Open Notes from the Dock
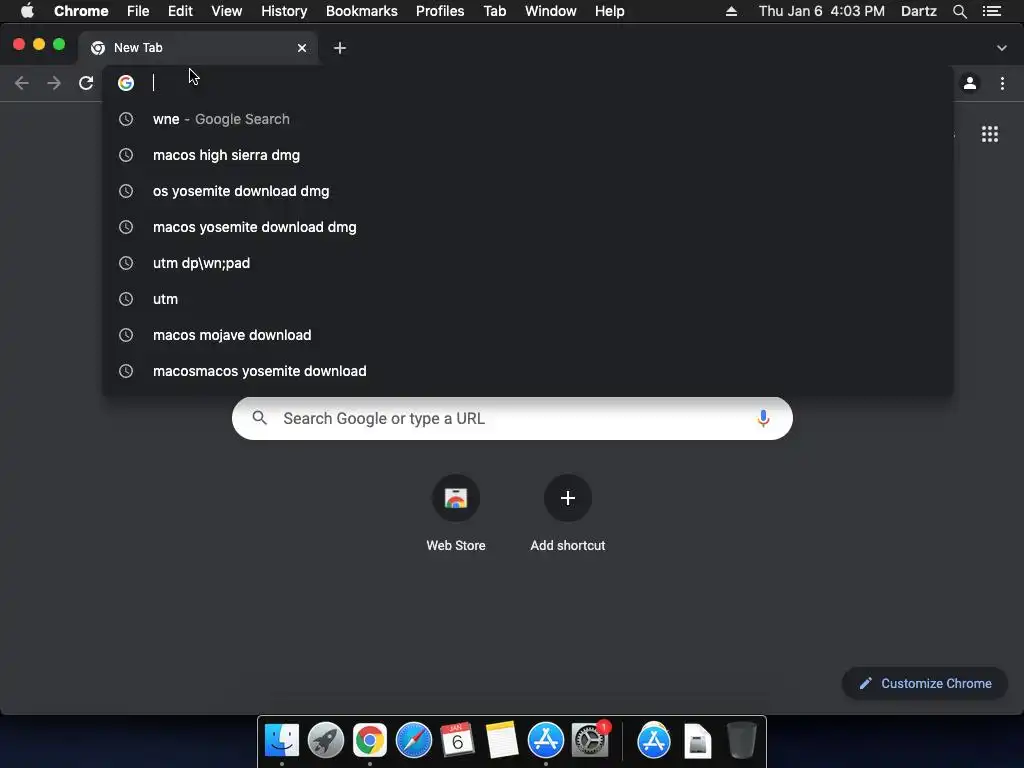 [502, 741]
